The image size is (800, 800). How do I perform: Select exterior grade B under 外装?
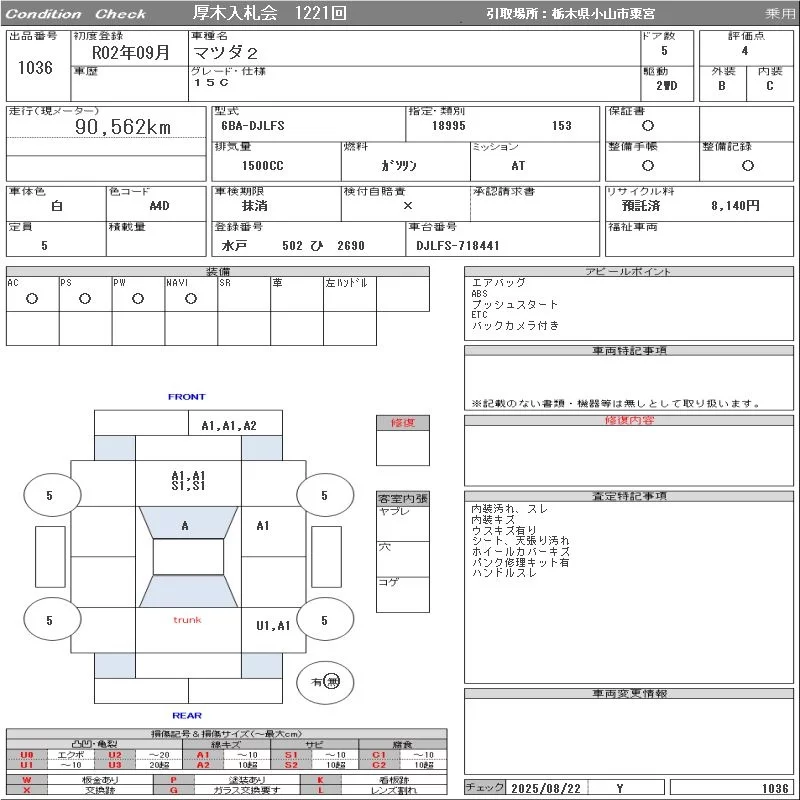point(721,86)
